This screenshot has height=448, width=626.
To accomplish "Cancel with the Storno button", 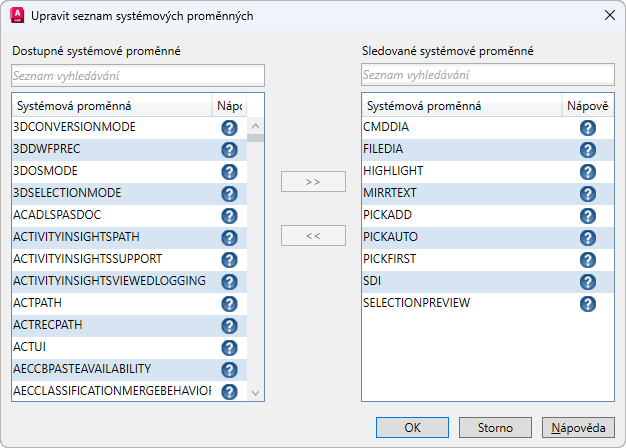I will point(495,427).
